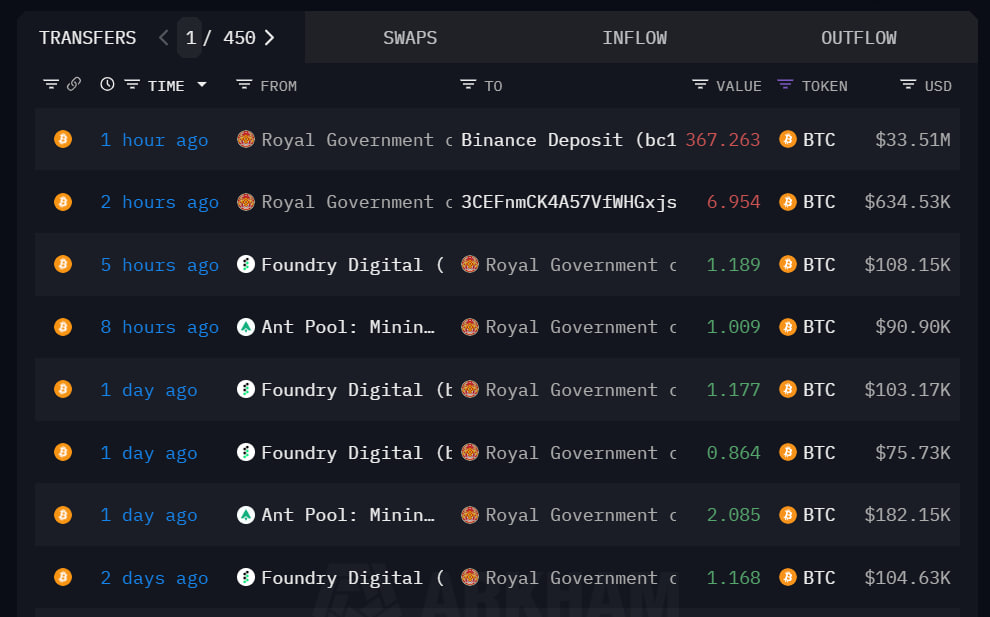
Task: Open the '1 hour ago' transaction link
Action: tap(154, 140)
